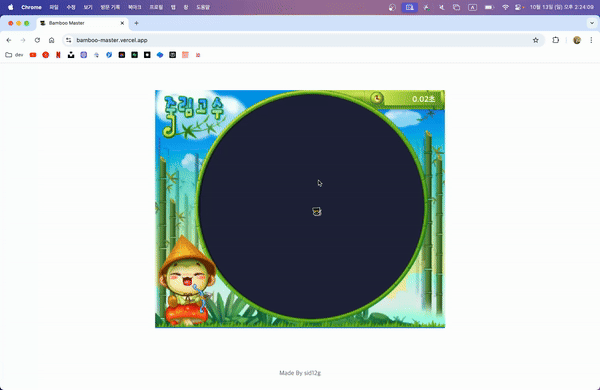The width and height of the screenshot is (600, 390).
Task: Bookmark this page with the star icon
Action: [535, 40]
